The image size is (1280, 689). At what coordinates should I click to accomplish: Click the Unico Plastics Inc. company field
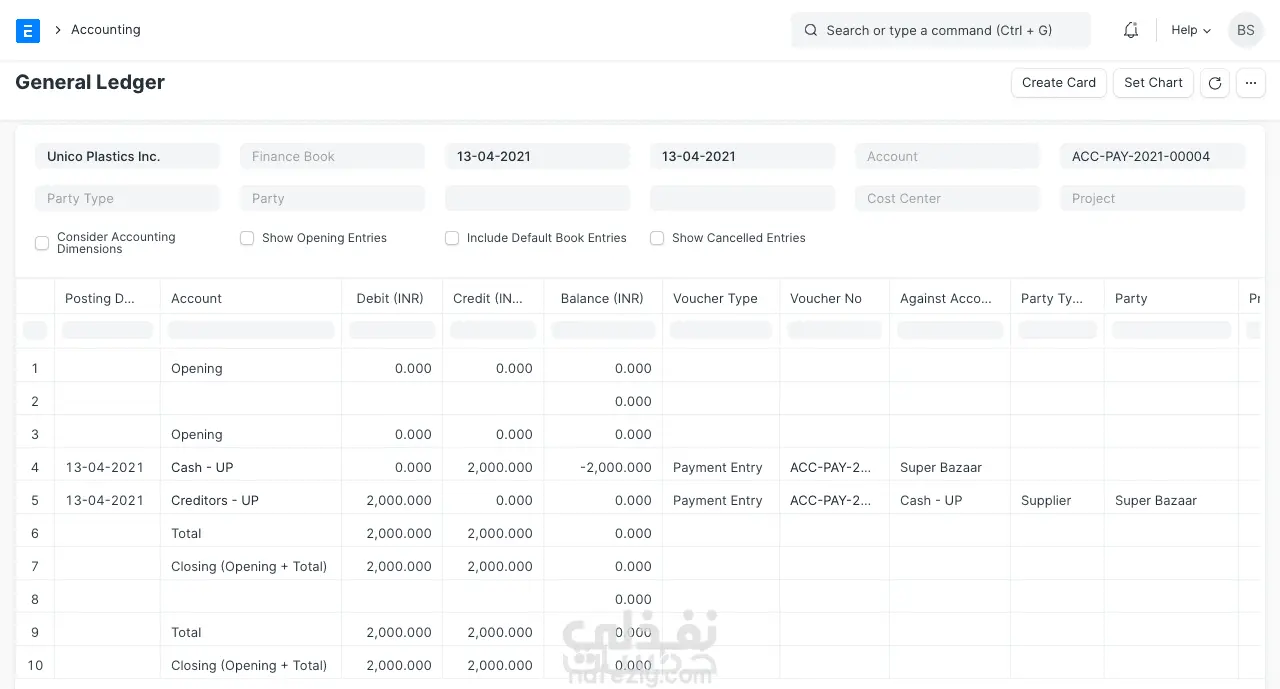(127, 156)
